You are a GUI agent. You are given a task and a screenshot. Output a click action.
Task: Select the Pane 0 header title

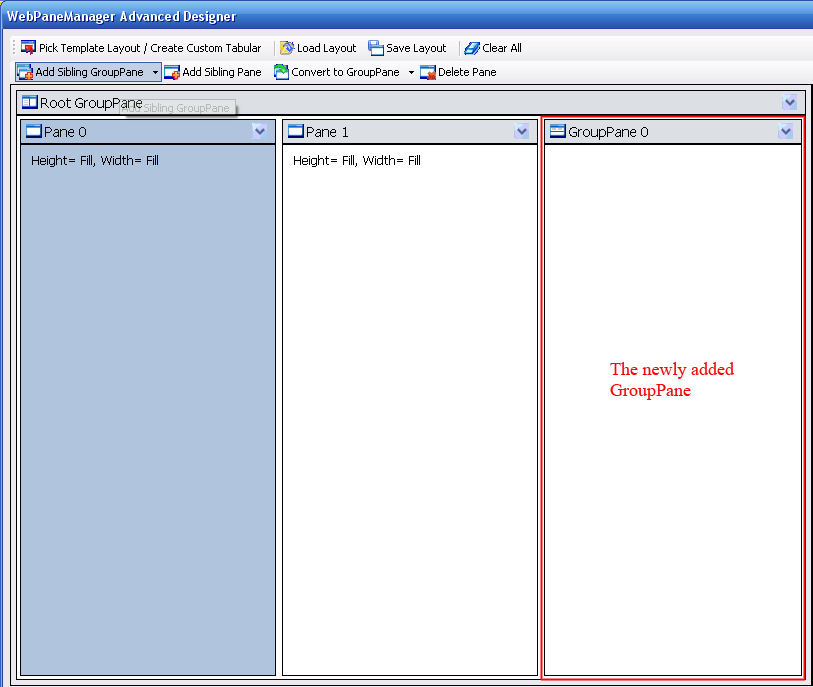65,132
